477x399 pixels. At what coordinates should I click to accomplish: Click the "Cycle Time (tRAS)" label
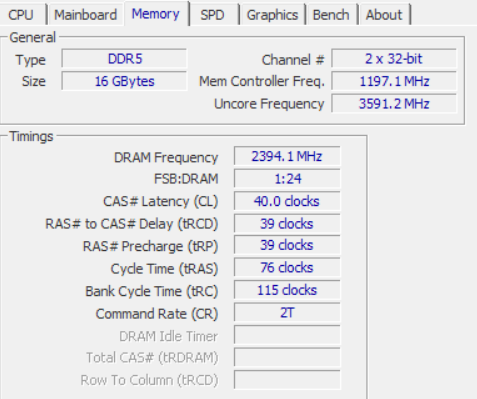164,269
